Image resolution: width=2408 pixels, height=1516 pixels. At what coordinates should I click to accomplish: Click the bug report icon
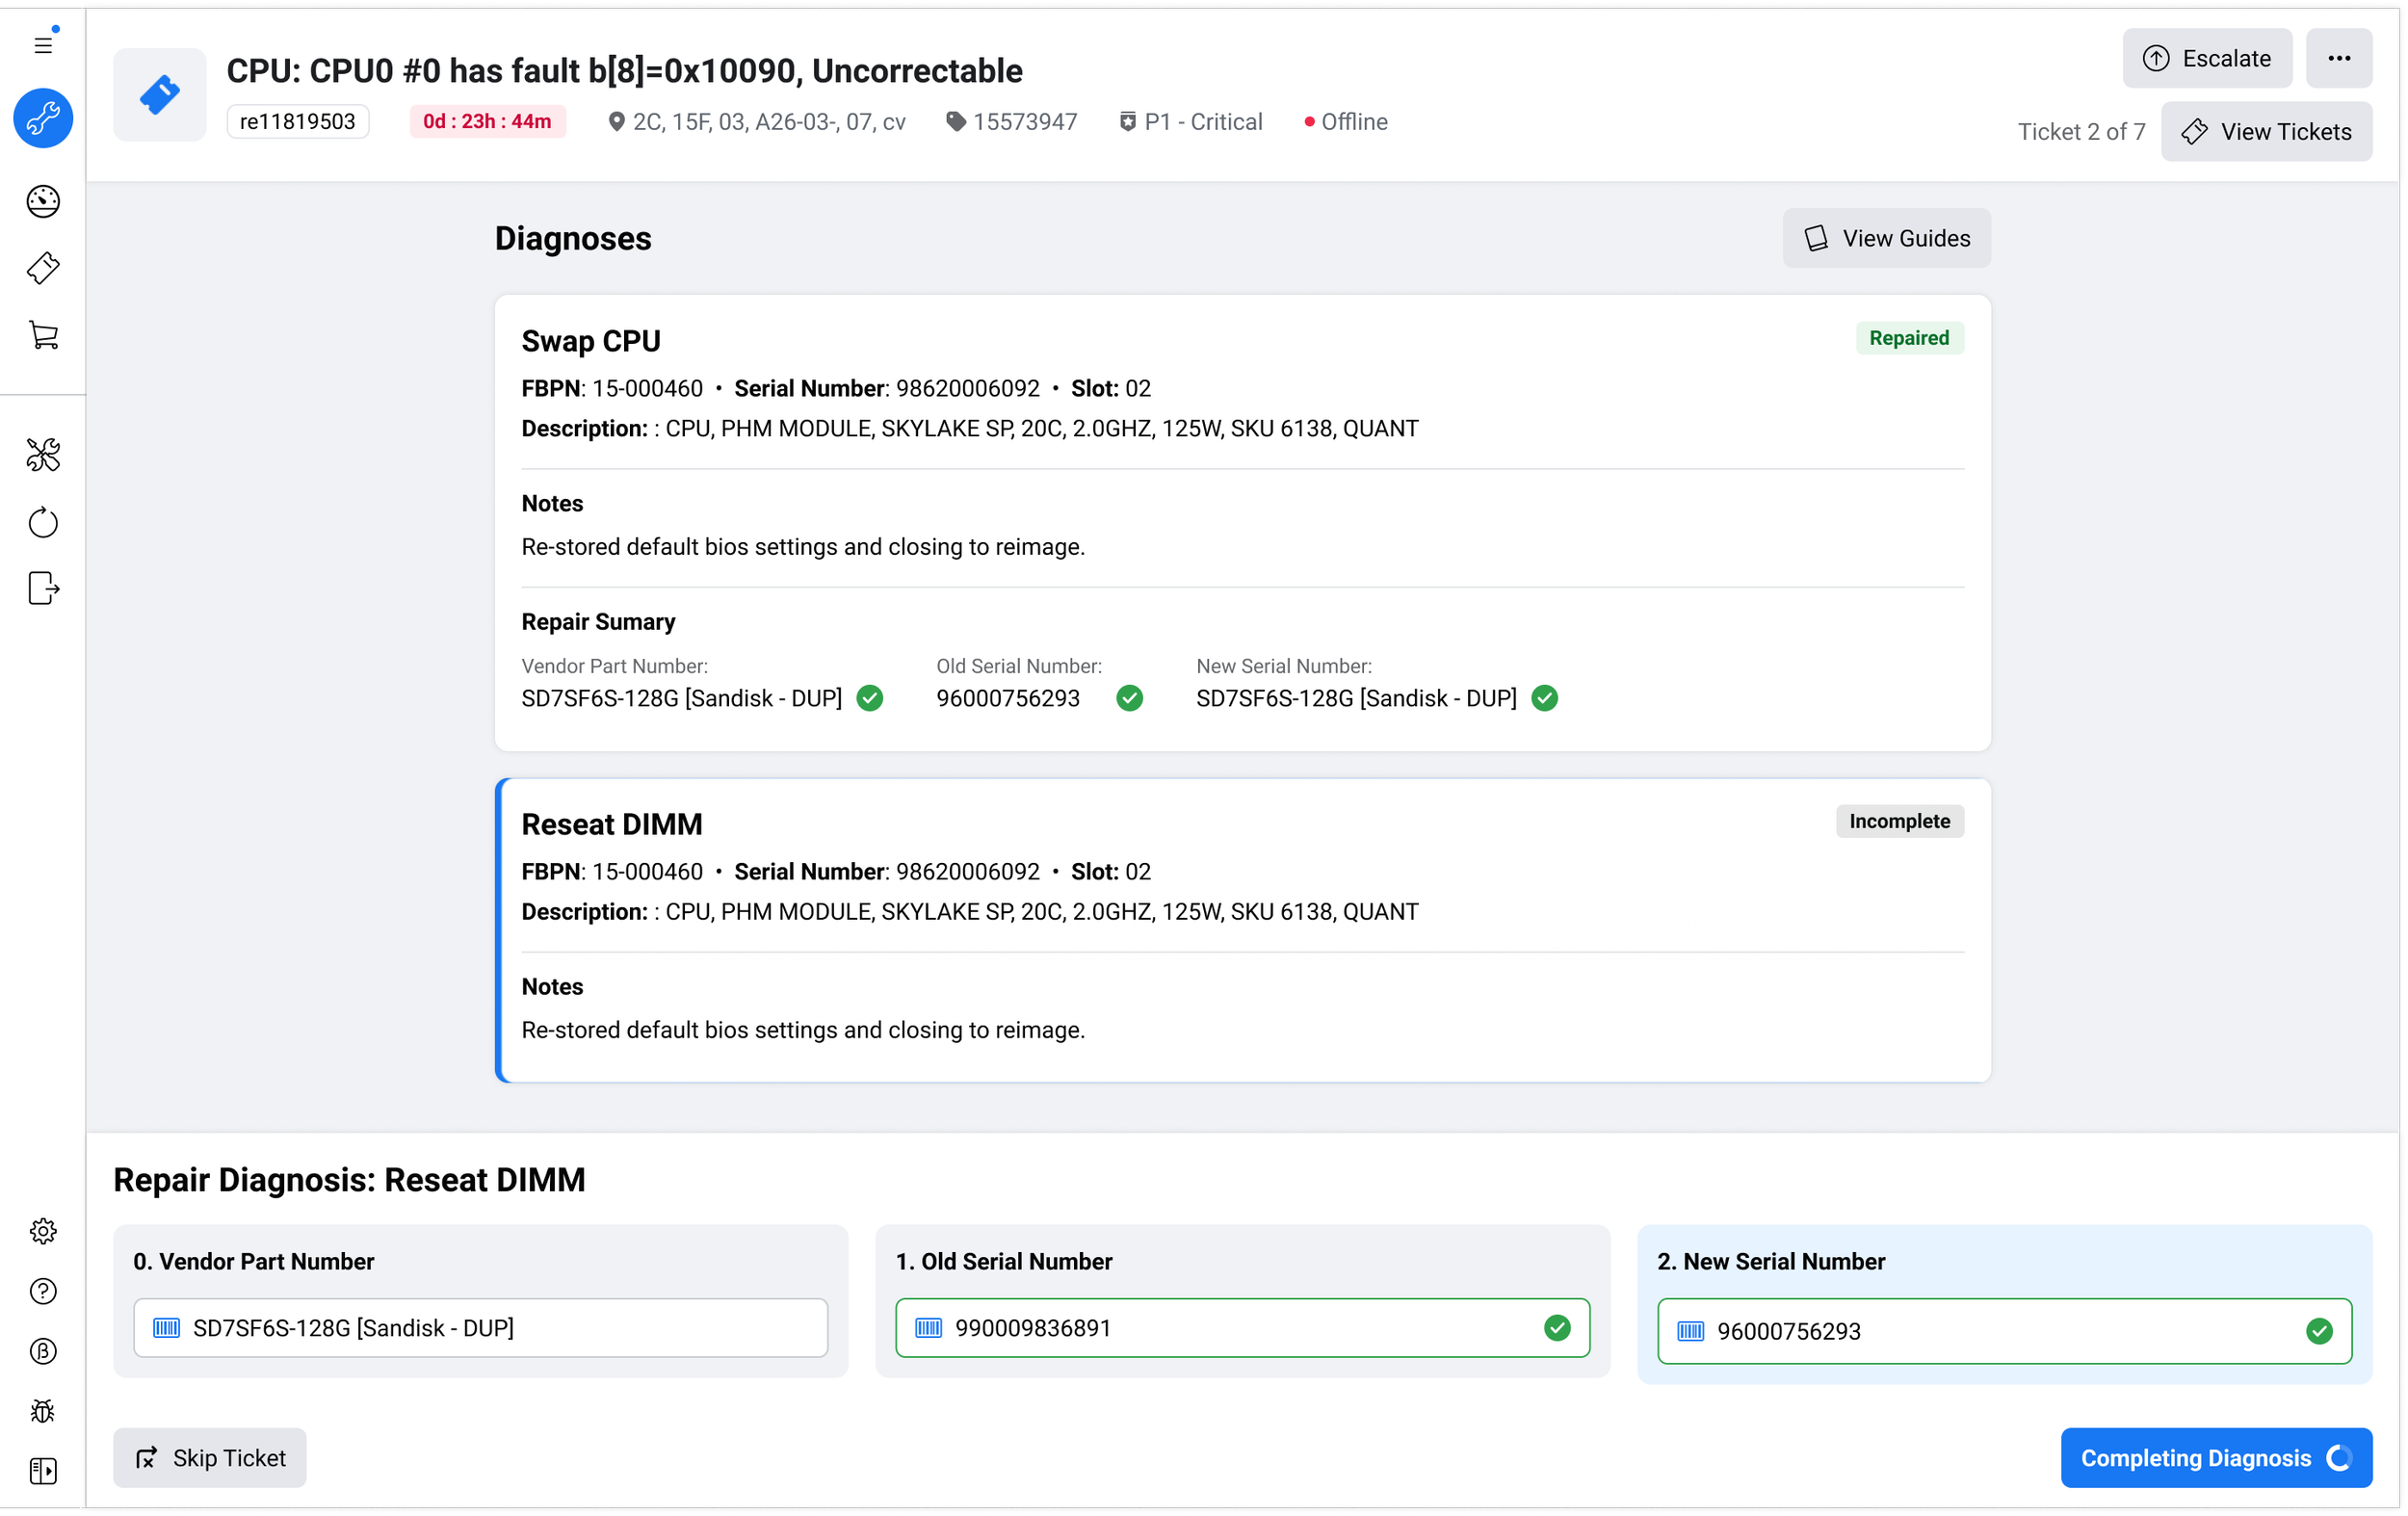43,1411
